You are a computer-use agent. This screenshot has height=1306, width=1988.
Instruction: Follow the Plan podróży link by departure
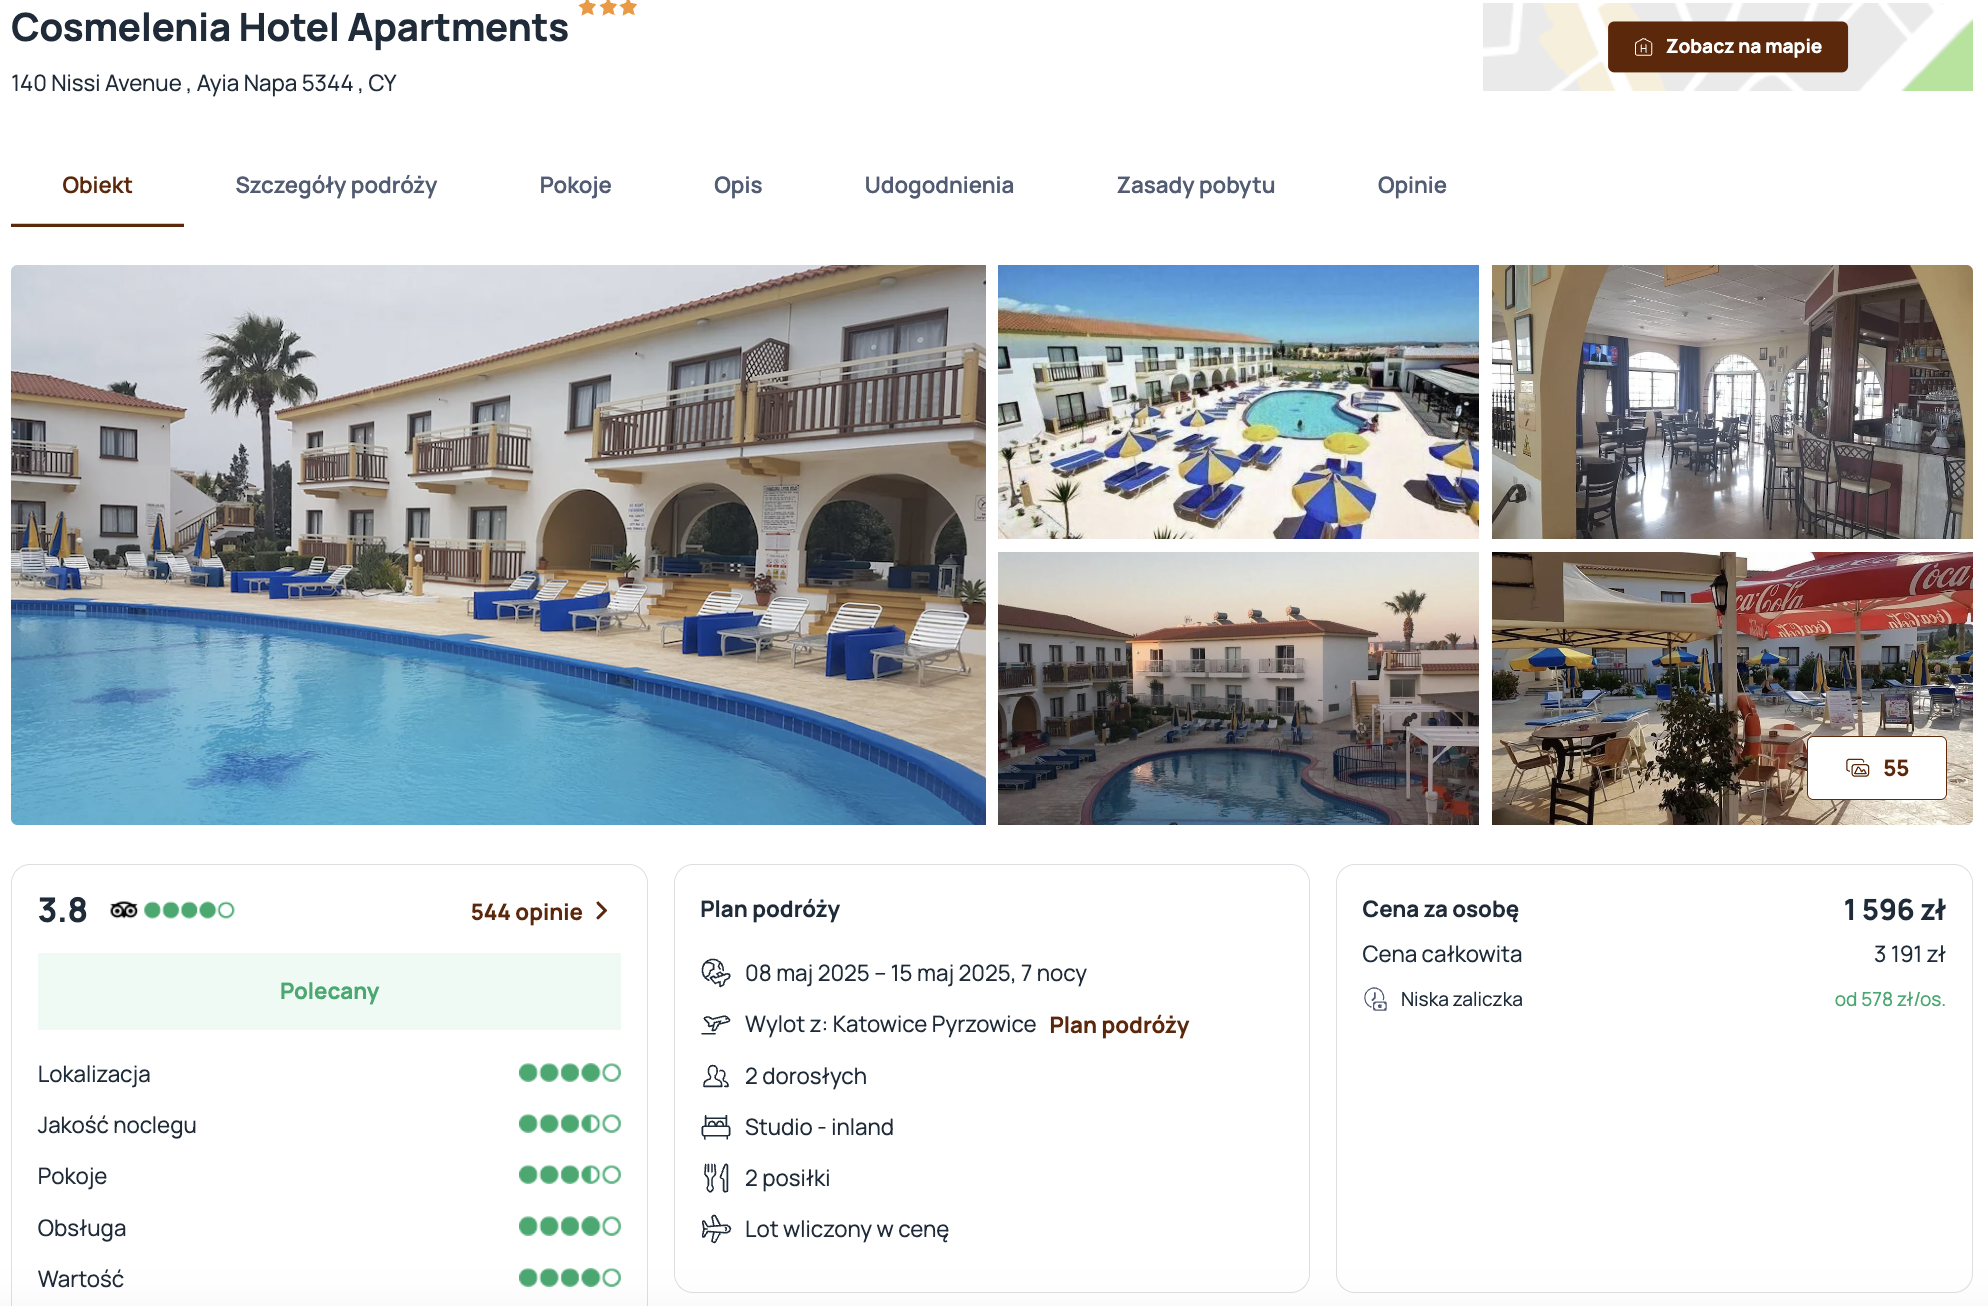[x=1119, y=1025]
